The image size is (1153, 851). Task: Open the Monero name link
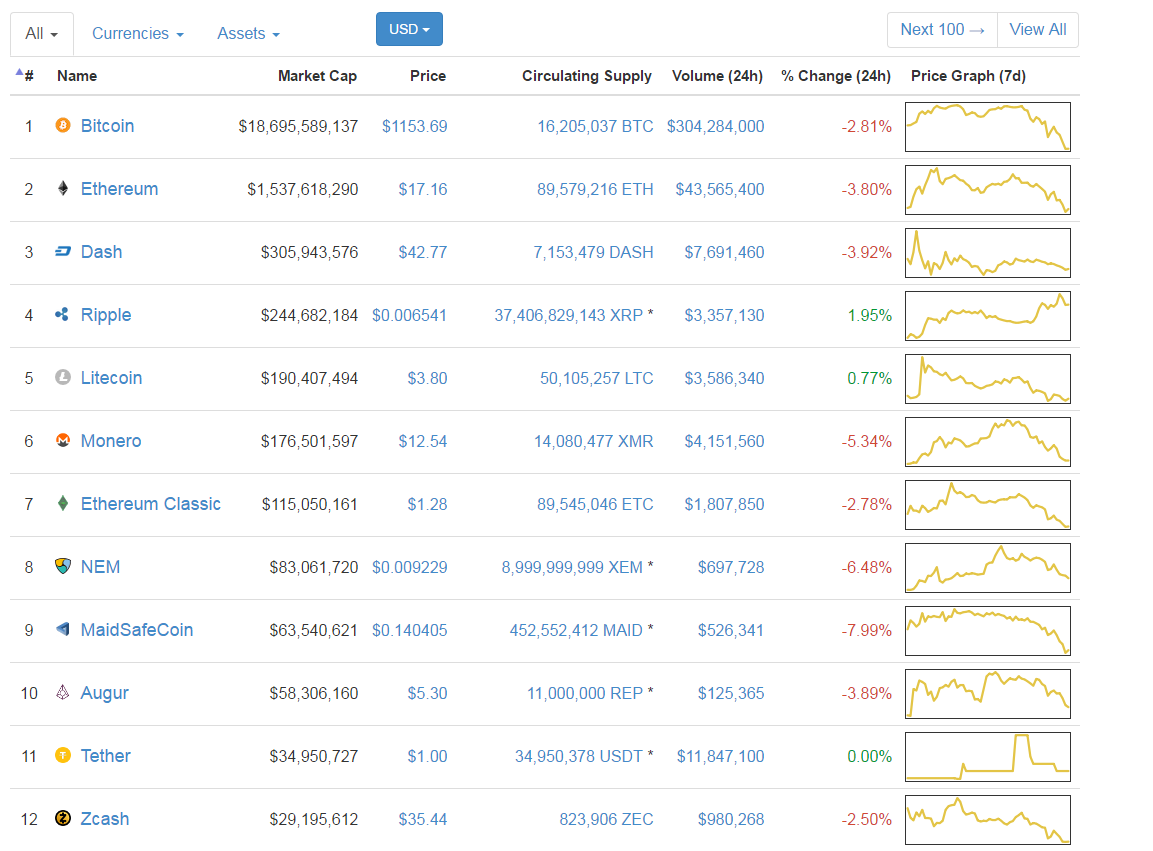(x=111, y=441)
